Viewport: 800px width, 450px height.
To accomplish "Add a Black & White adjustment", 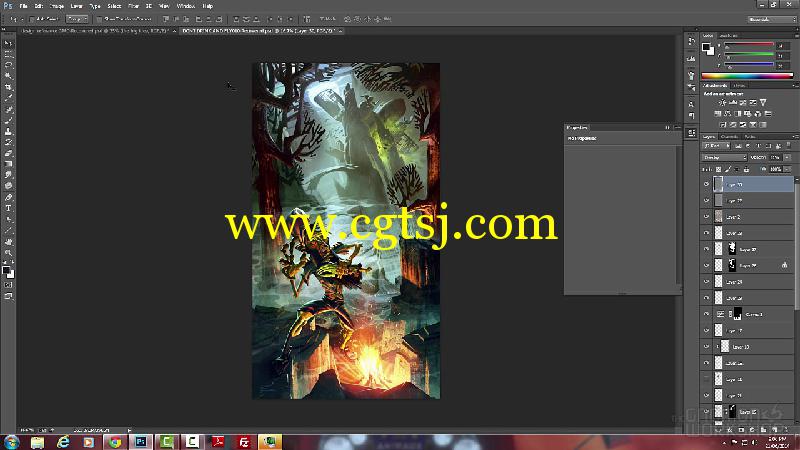I will [x=738, y=113].
